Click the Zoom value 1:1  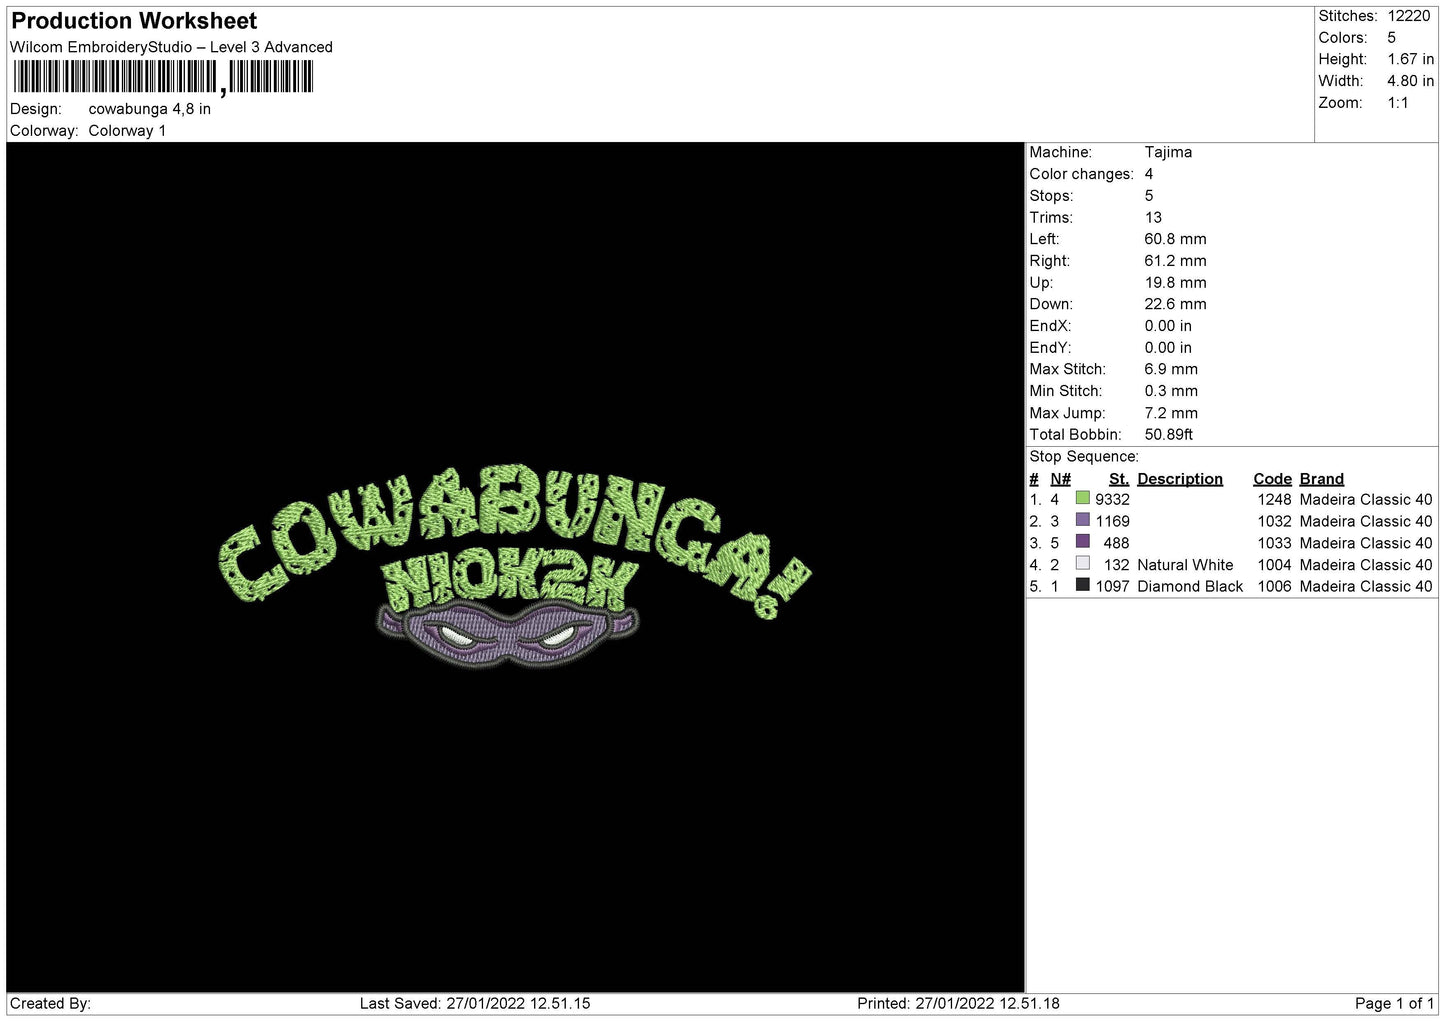1397,103
